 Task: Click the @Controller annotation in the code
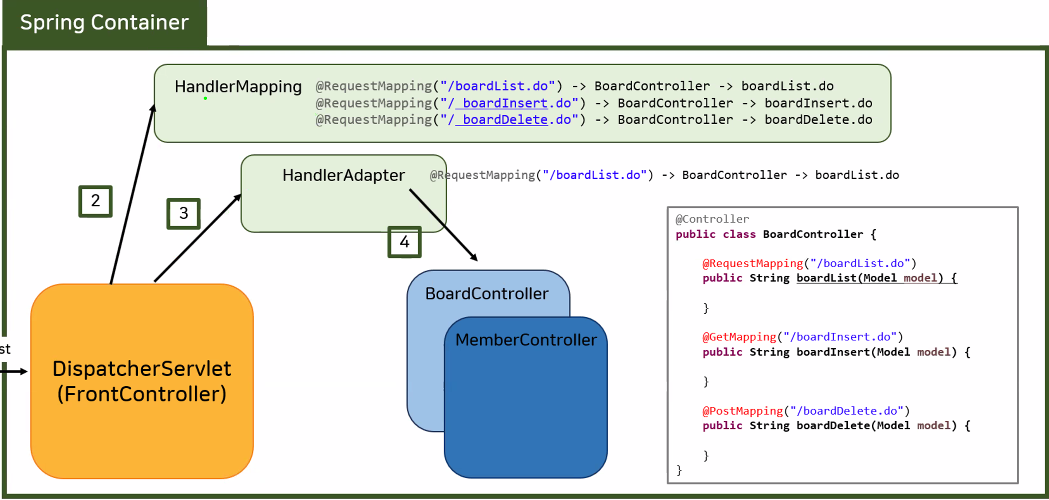coord(712,219)
